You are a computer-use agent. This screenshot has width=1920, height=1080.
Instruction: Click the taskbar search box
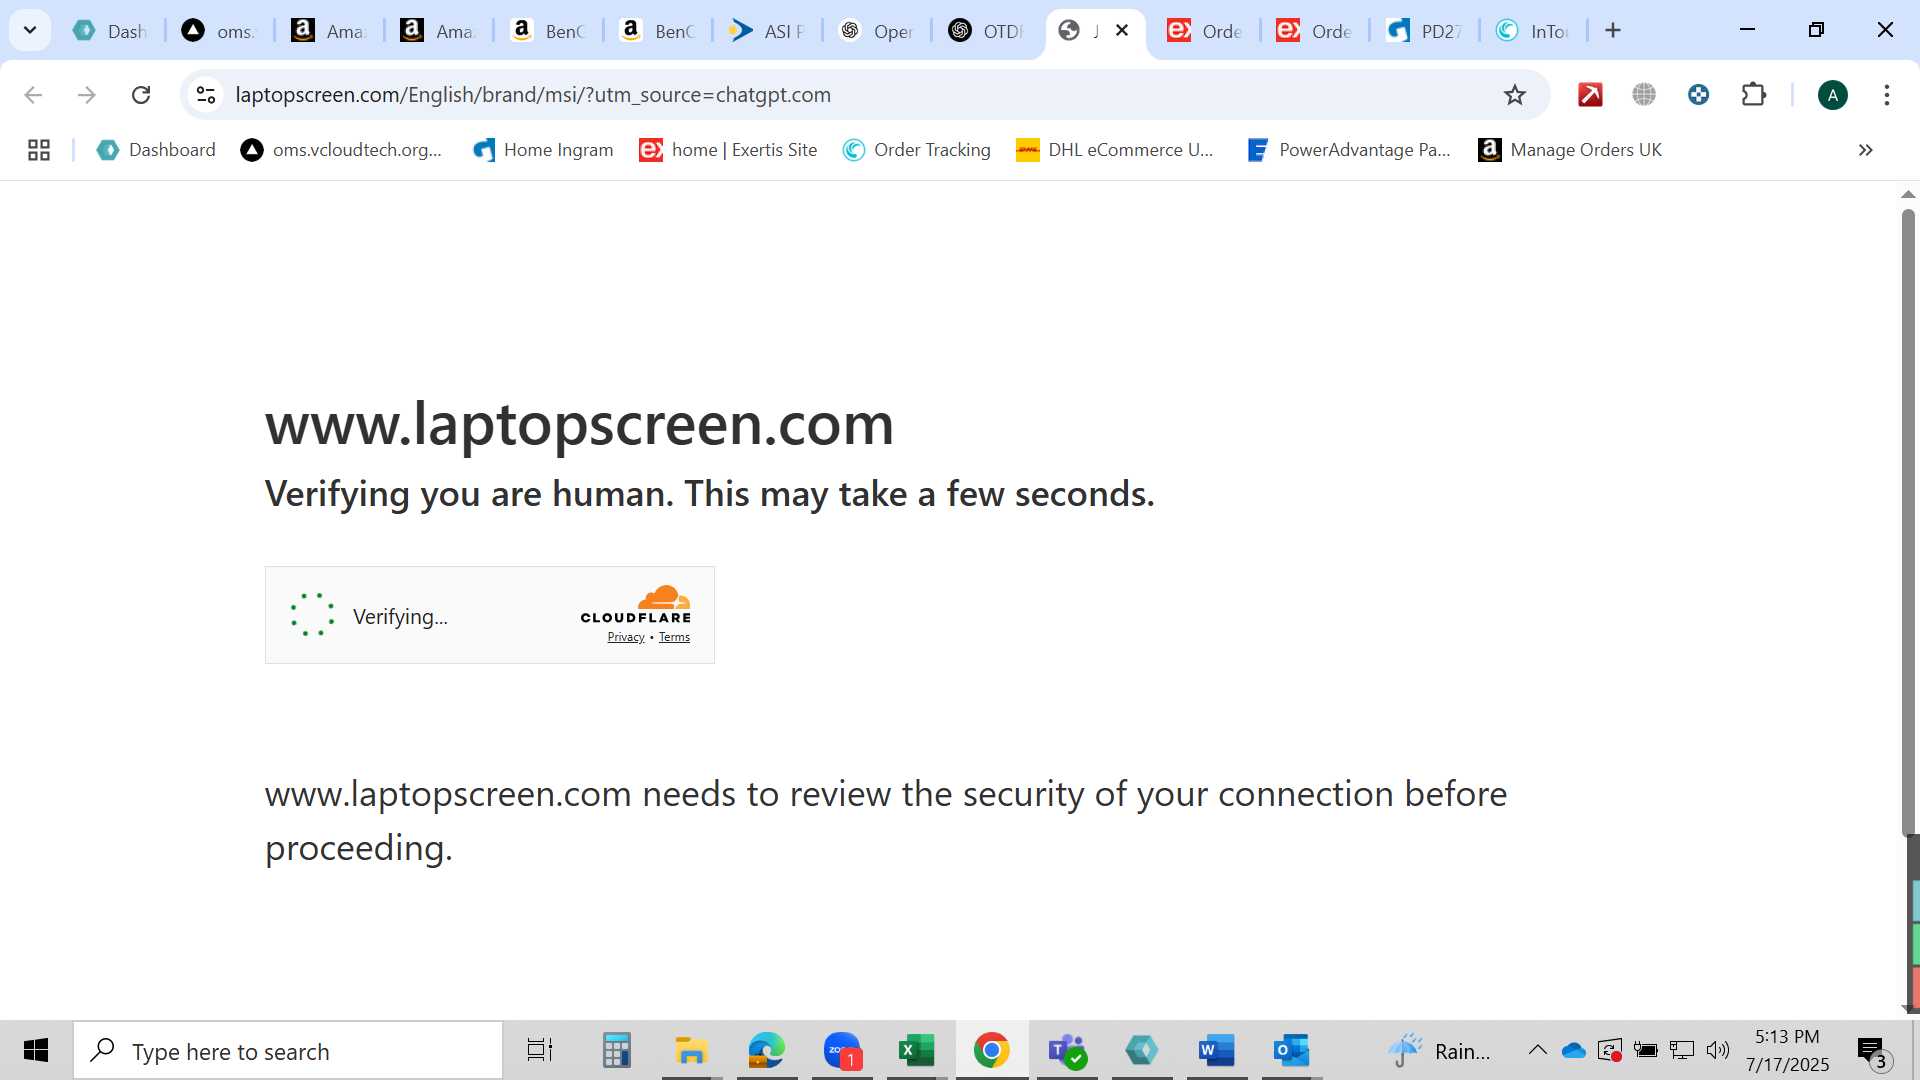point(288,1051)
